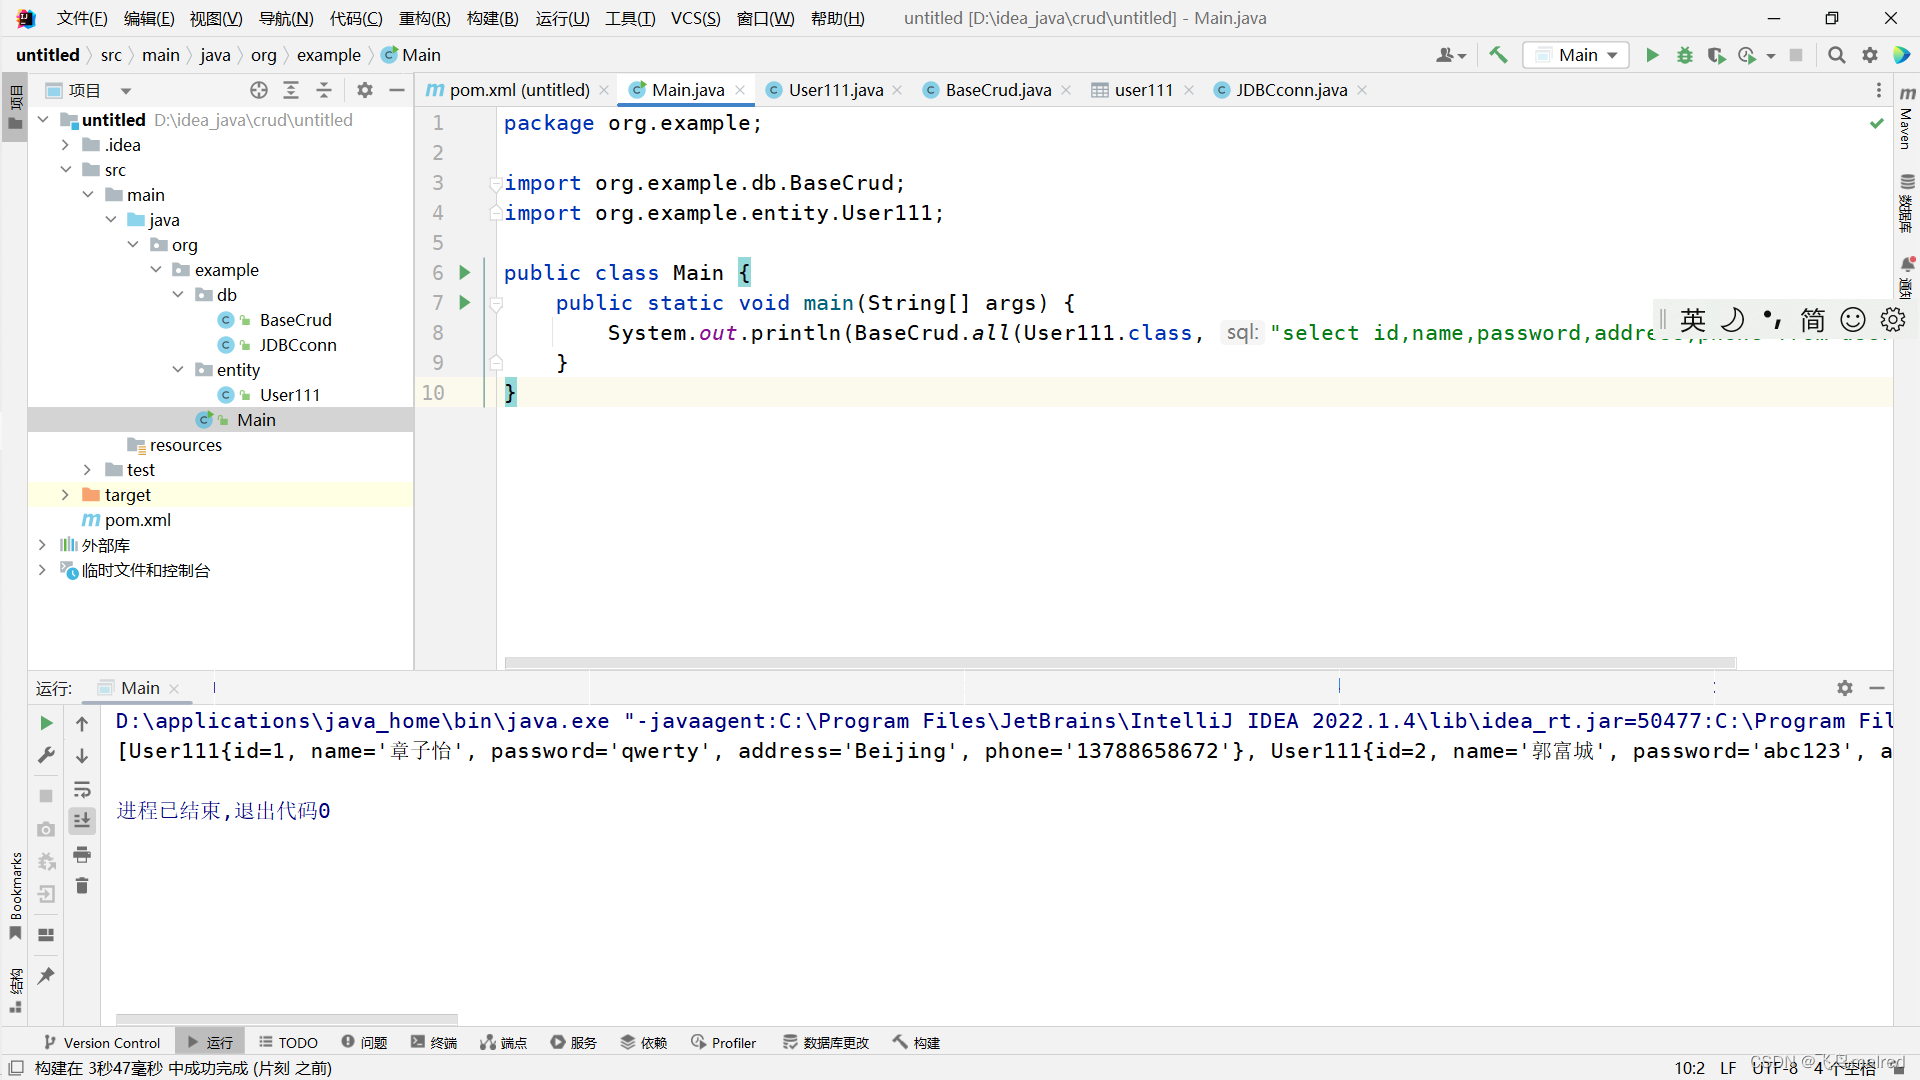This screenshot has width=1920, height=1080.
Task: Toggle scroll-to-end in the console
Action: pyautogui.click(x=82, y=820)
